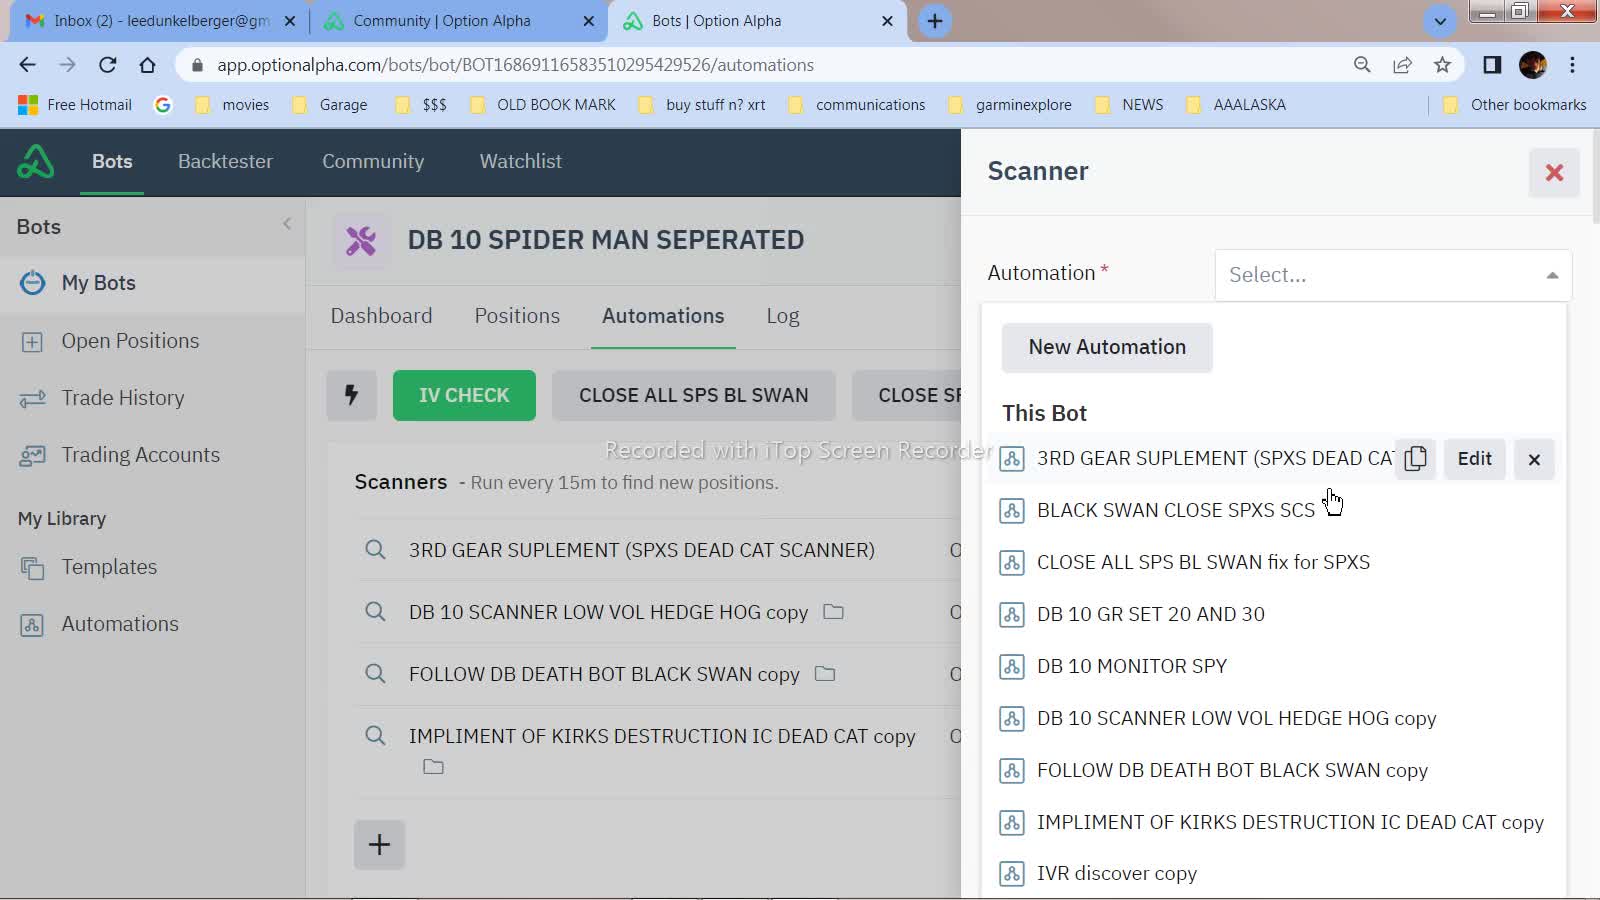Bookmark this page with the star
1600x900 pixels.
pyautogui.click(x=1442, y=65)
